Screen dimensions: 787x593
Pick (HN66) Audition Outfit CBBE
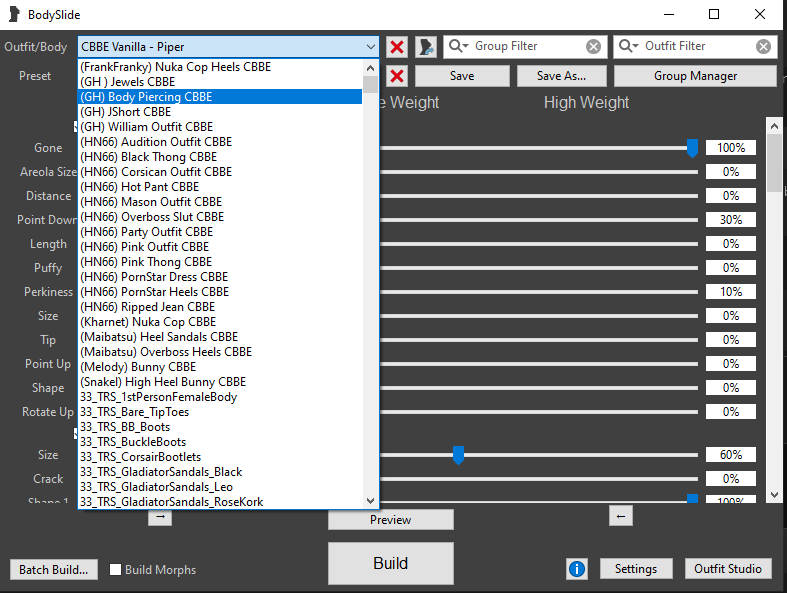pyautogui.click(x=220, y=142)
